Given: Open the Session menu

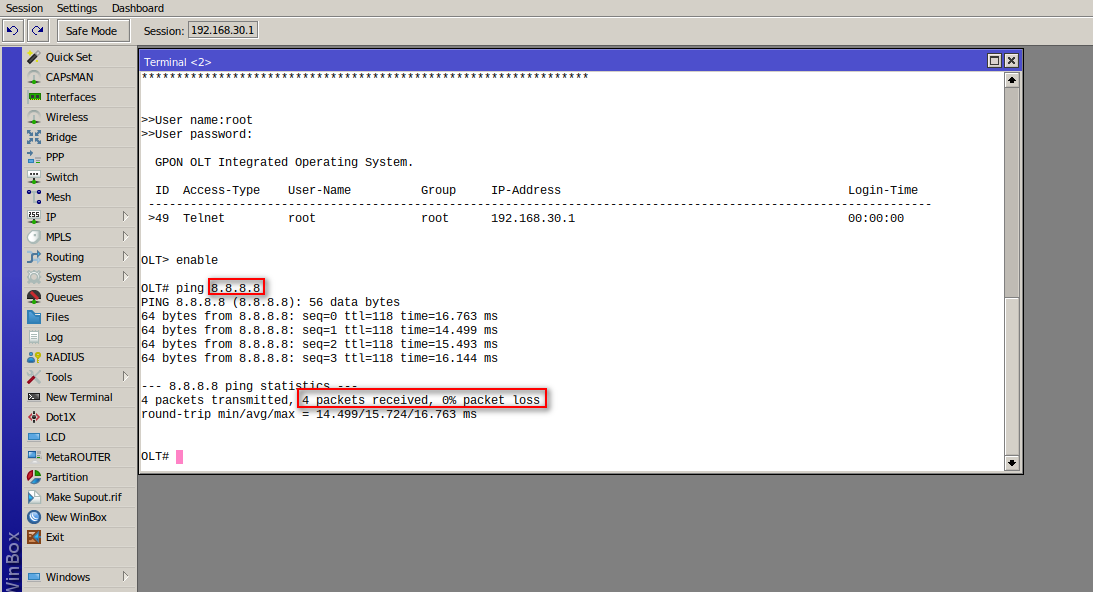Looking at the screenshot, I should coord(23,8).
